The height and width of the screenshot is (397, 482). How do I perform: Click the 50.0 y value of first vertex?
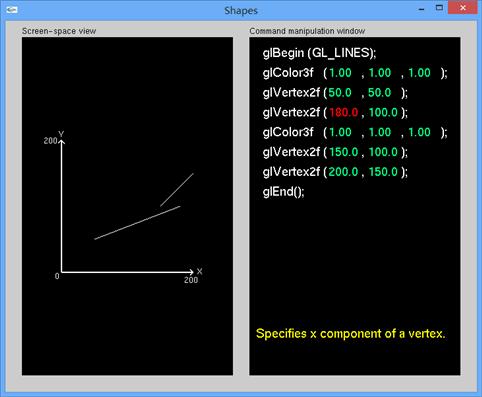(x=379, y=93)
